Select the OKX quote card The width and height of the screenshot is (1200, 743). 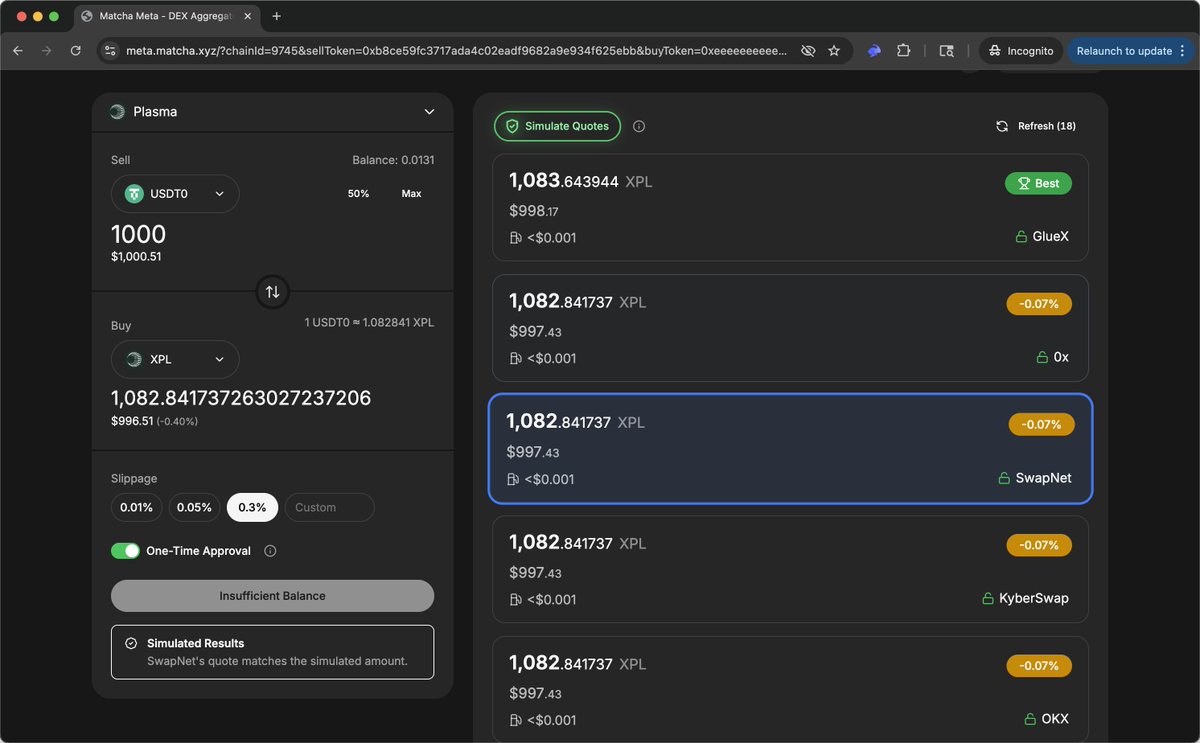coord(790,690)
